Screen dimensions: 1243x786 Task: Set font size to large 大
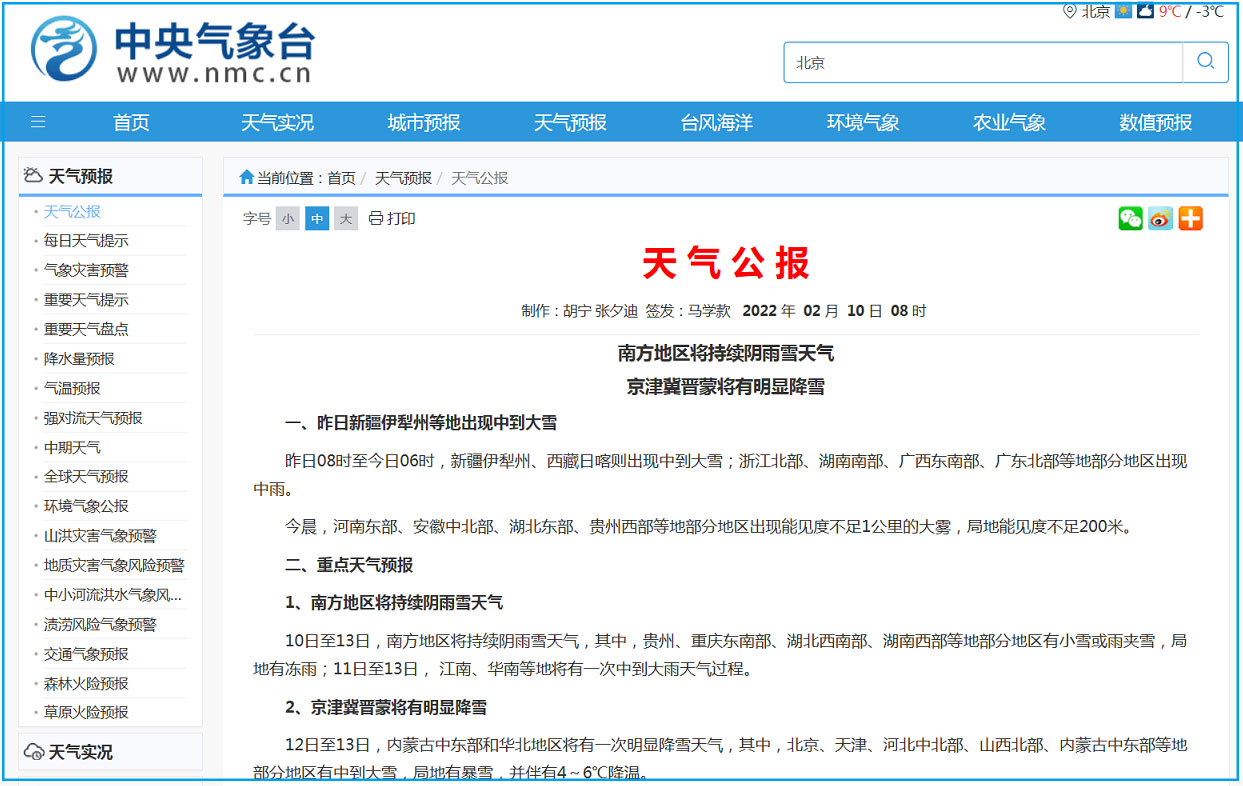tap(346, 219)
